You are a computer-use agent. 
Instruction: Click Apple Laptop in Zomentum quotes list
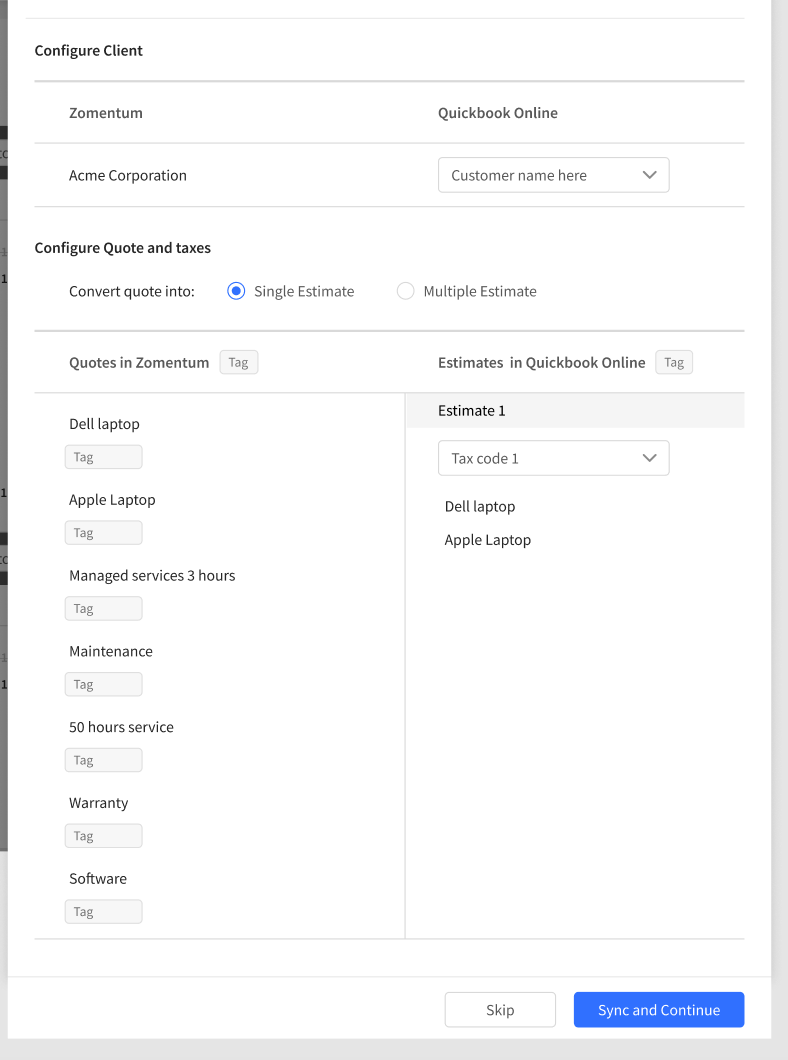tap(112, 500)
